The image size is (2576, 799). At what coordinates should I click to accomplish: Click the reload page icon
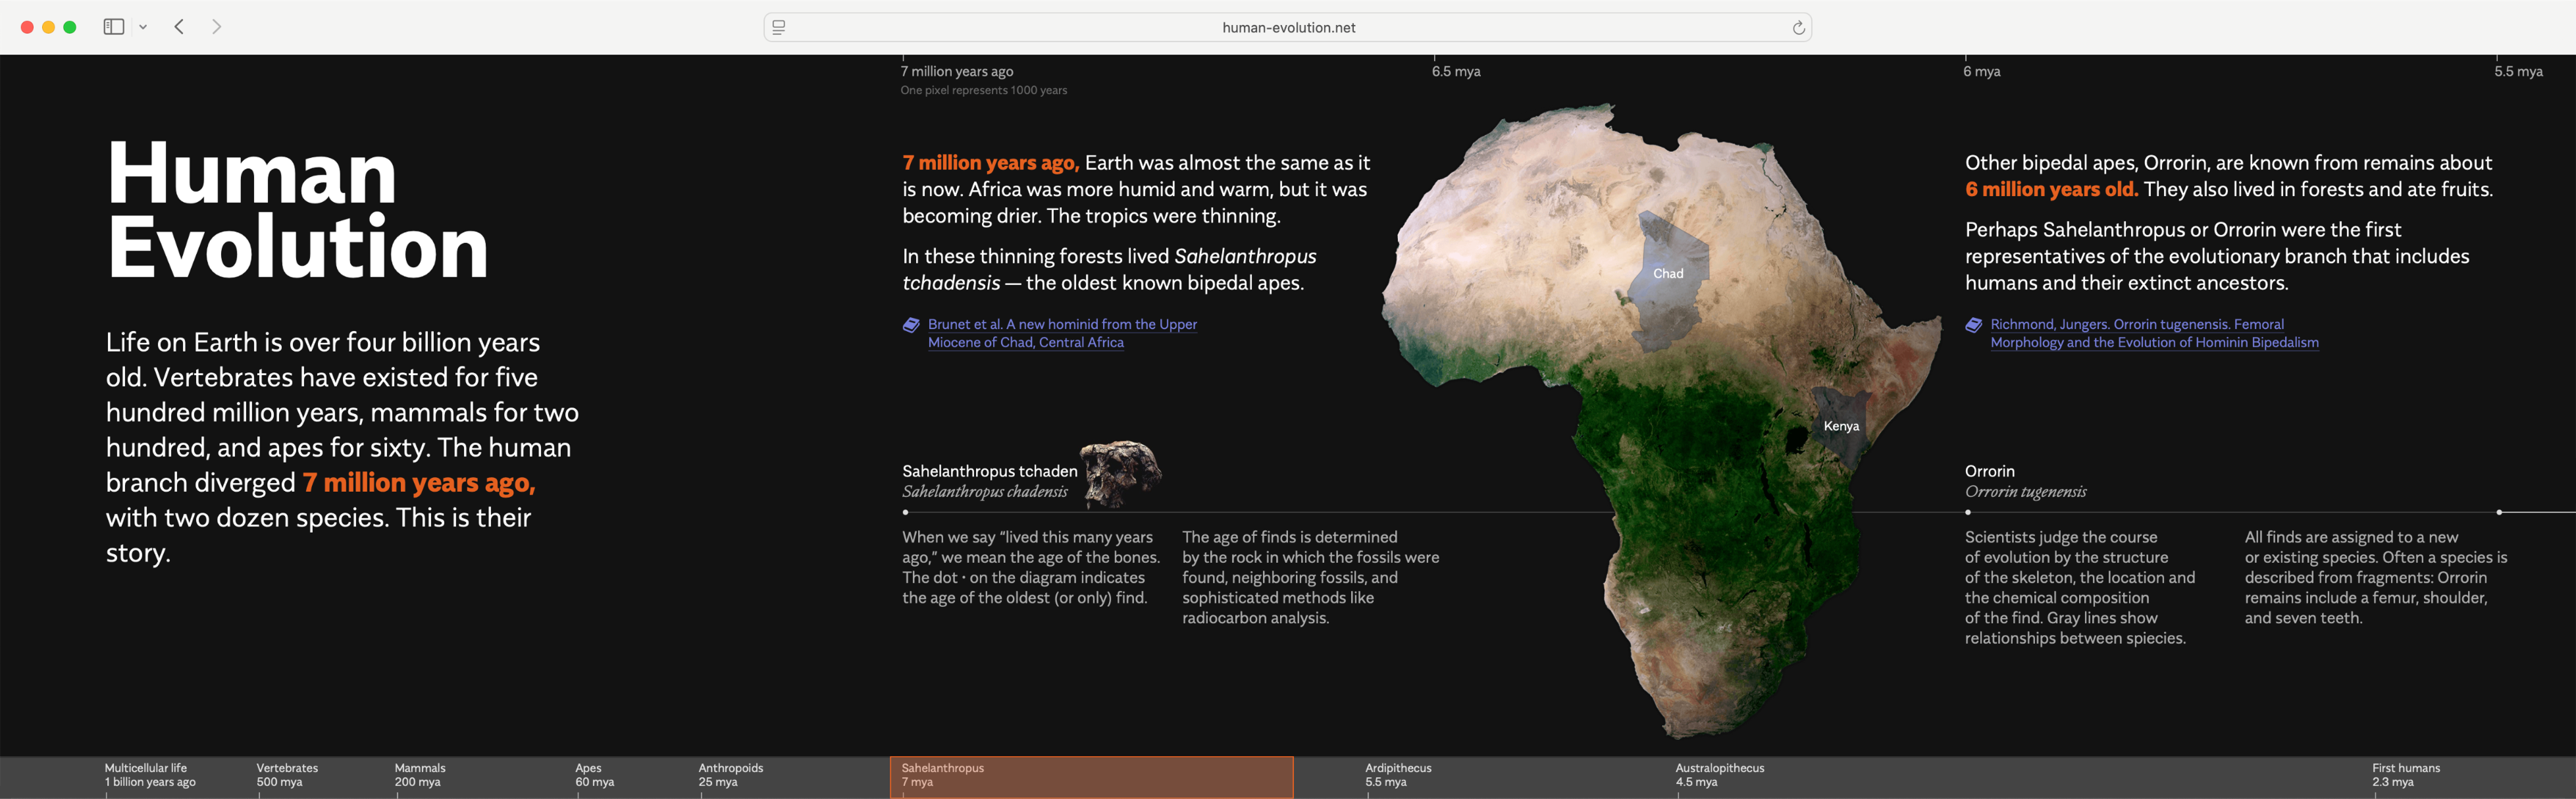coord(1798,27)
